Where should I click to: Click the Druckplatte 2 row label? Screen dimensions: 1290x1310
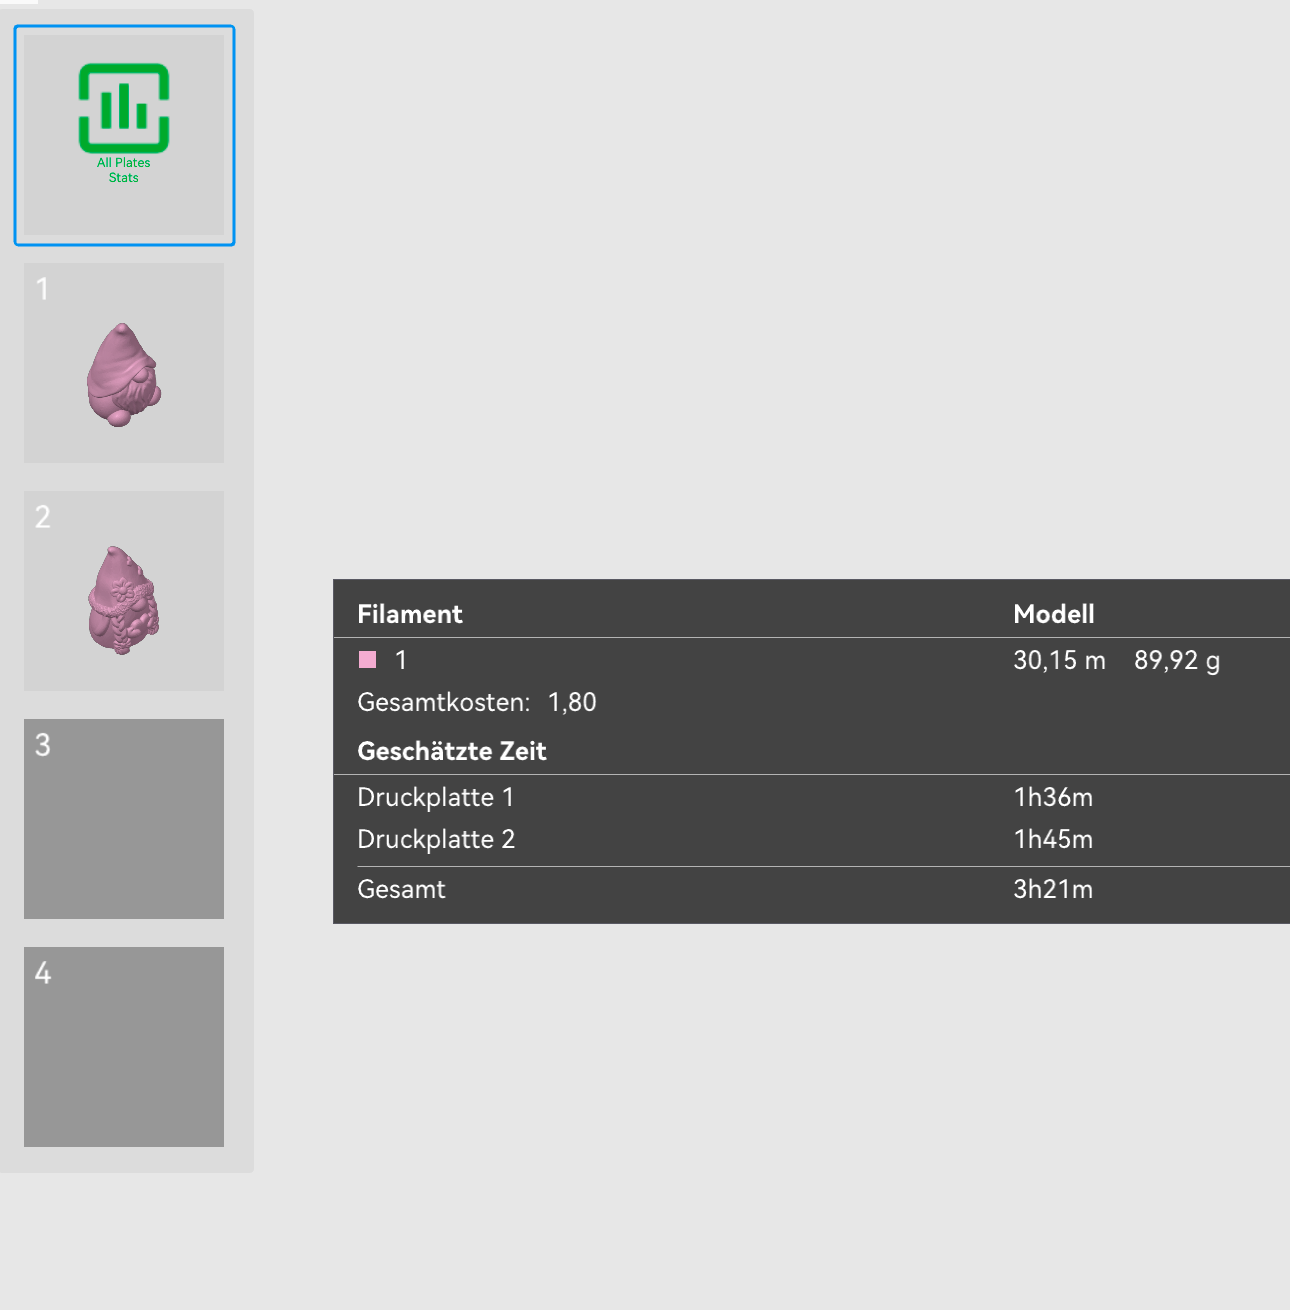tap(436, 839)
